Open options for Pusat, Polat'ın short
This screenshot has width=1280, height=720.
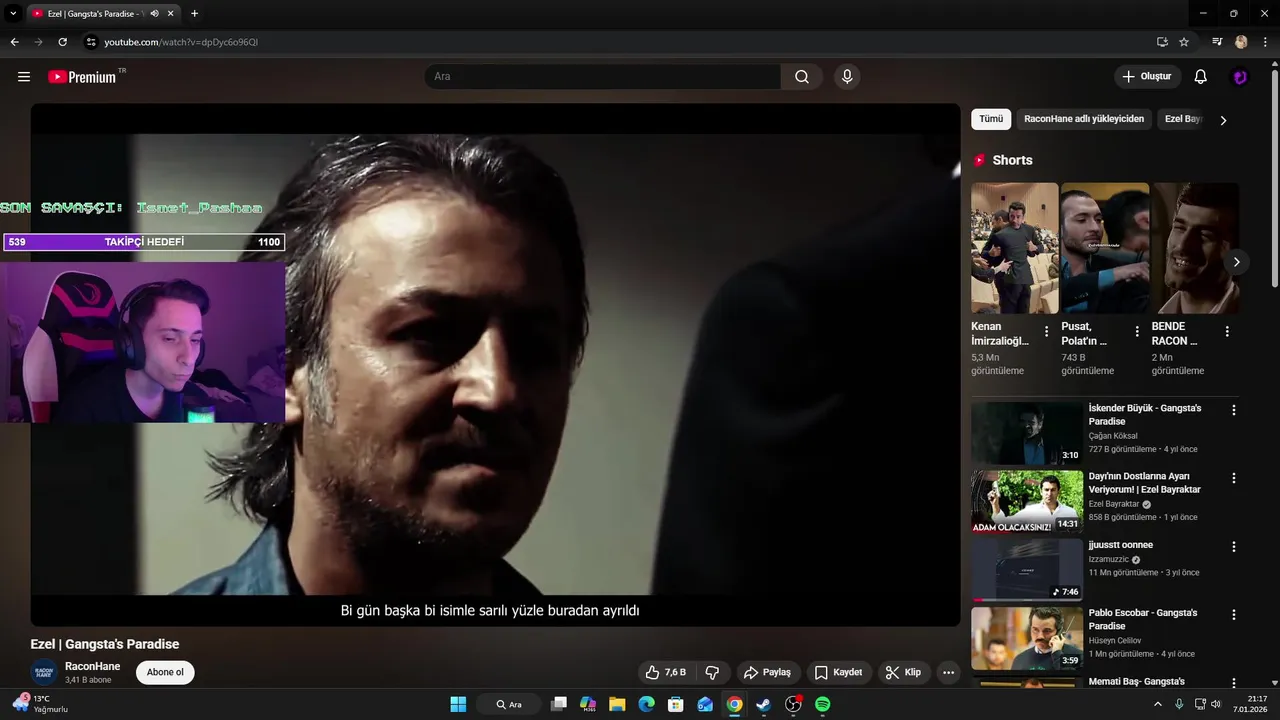(x=1137, y=331)
